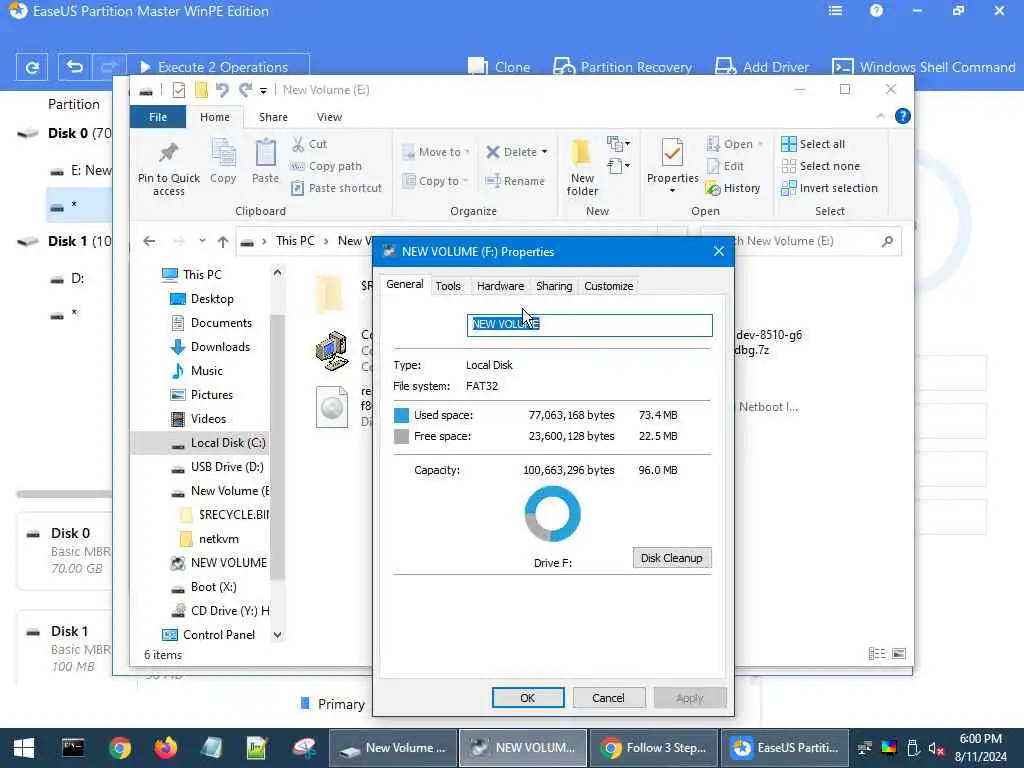Select netkvm folder in navigation tree

click(x=218, y=539)
